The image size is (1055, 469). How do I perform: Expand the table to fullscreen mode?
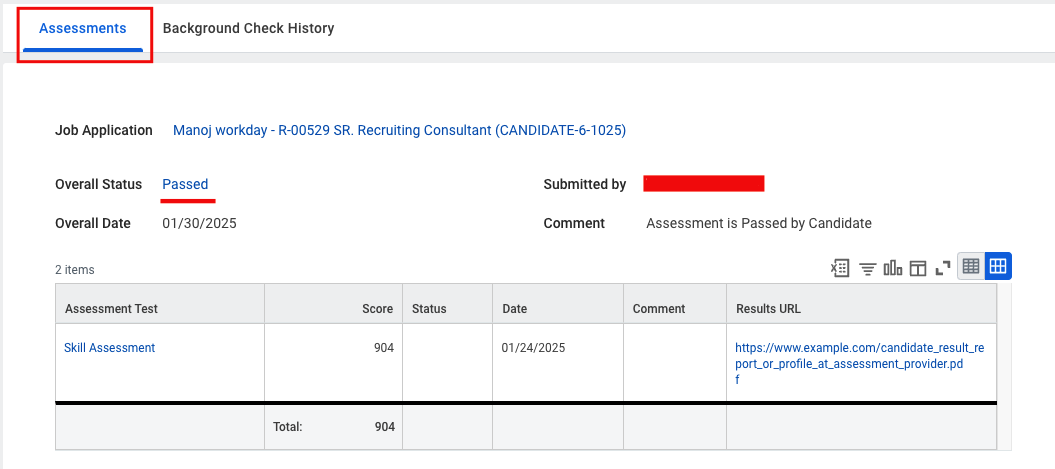tap(943, 268)
